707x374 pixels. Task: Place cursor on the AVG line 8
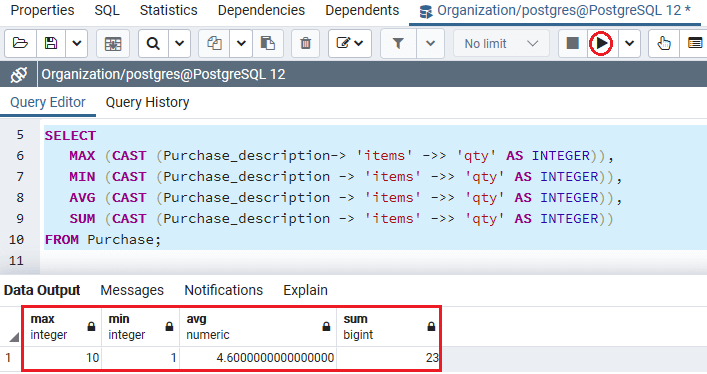tap(346, 198)
